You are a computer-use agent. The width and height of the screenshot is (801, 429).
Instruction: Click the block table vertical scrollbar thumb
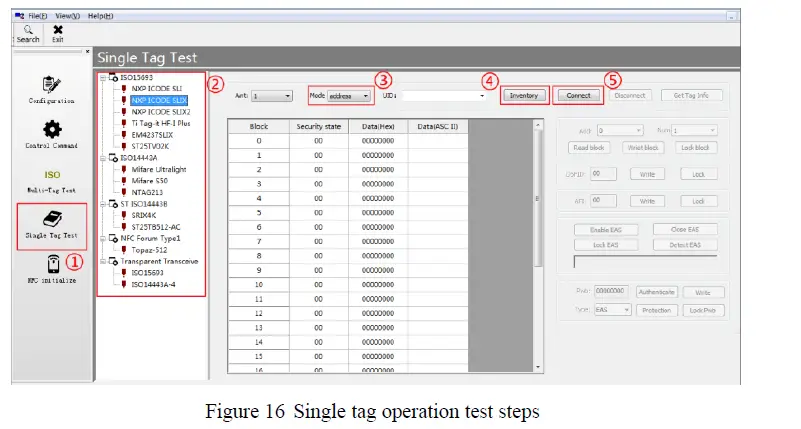pyautogui.click(x=537, y=198)
